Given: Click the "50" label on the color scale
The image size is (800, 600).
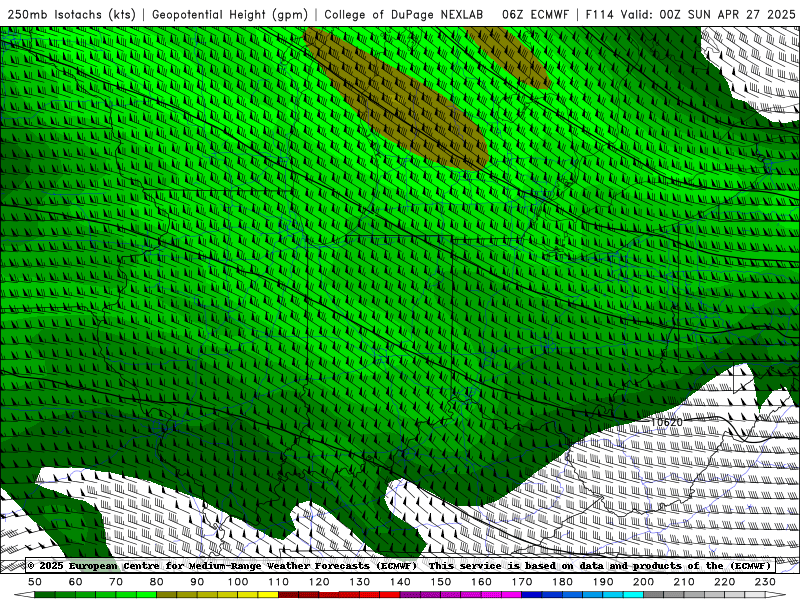Looking at the screenshot, I should [x=35, y=582].
